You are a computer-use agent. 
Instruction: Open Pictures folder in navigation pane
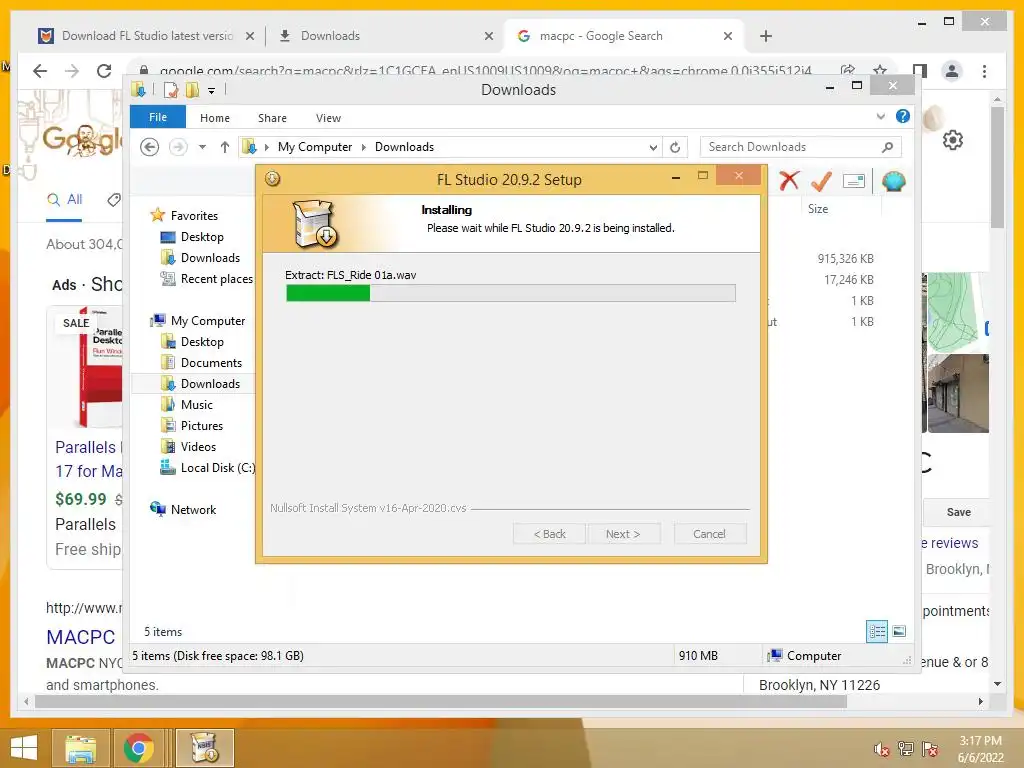pyautogui.click(x=202, y=426)
